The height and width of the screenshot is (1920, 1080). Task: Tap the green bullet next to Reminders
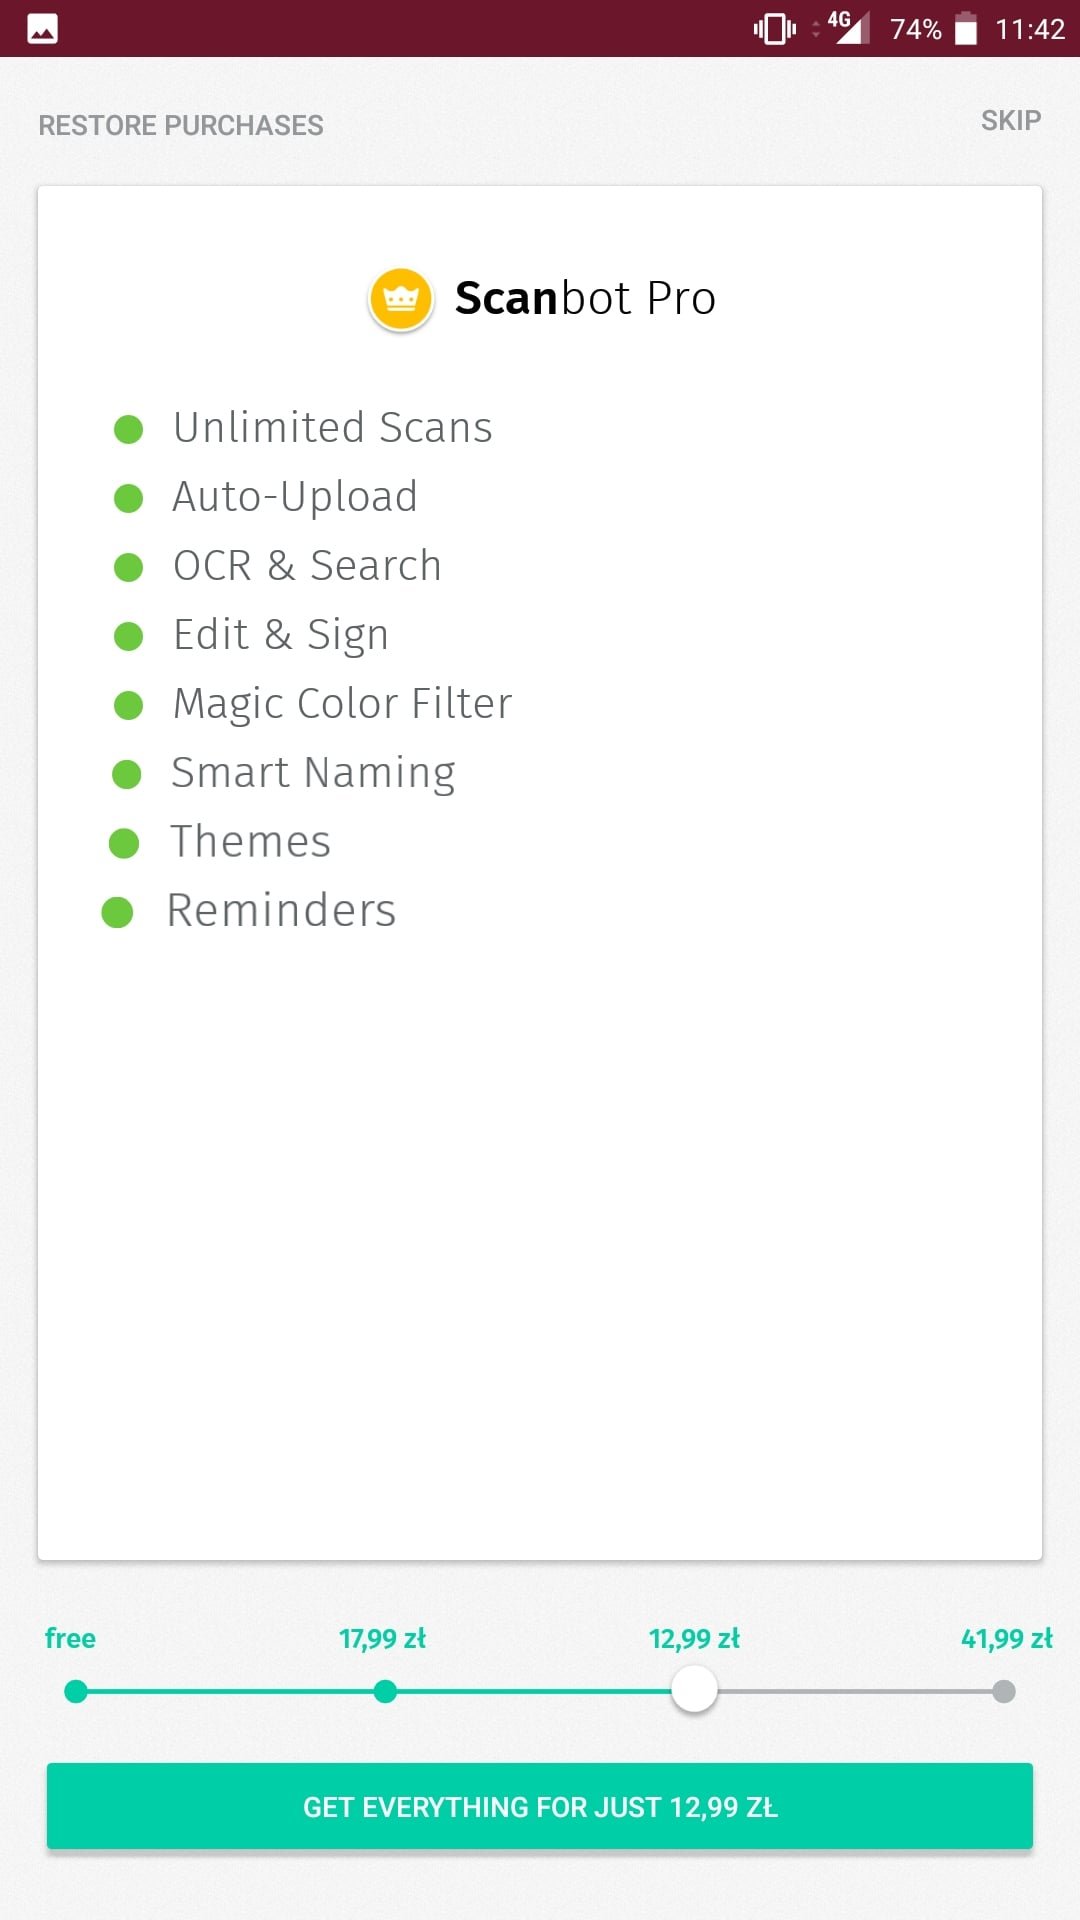coord(118,912)
